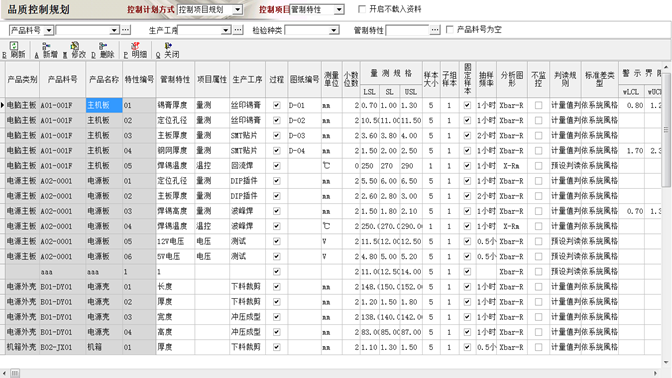Select the 锡膏厚度 cell
The height and width of the screenshot is (378, 672).
pos(175,105)
